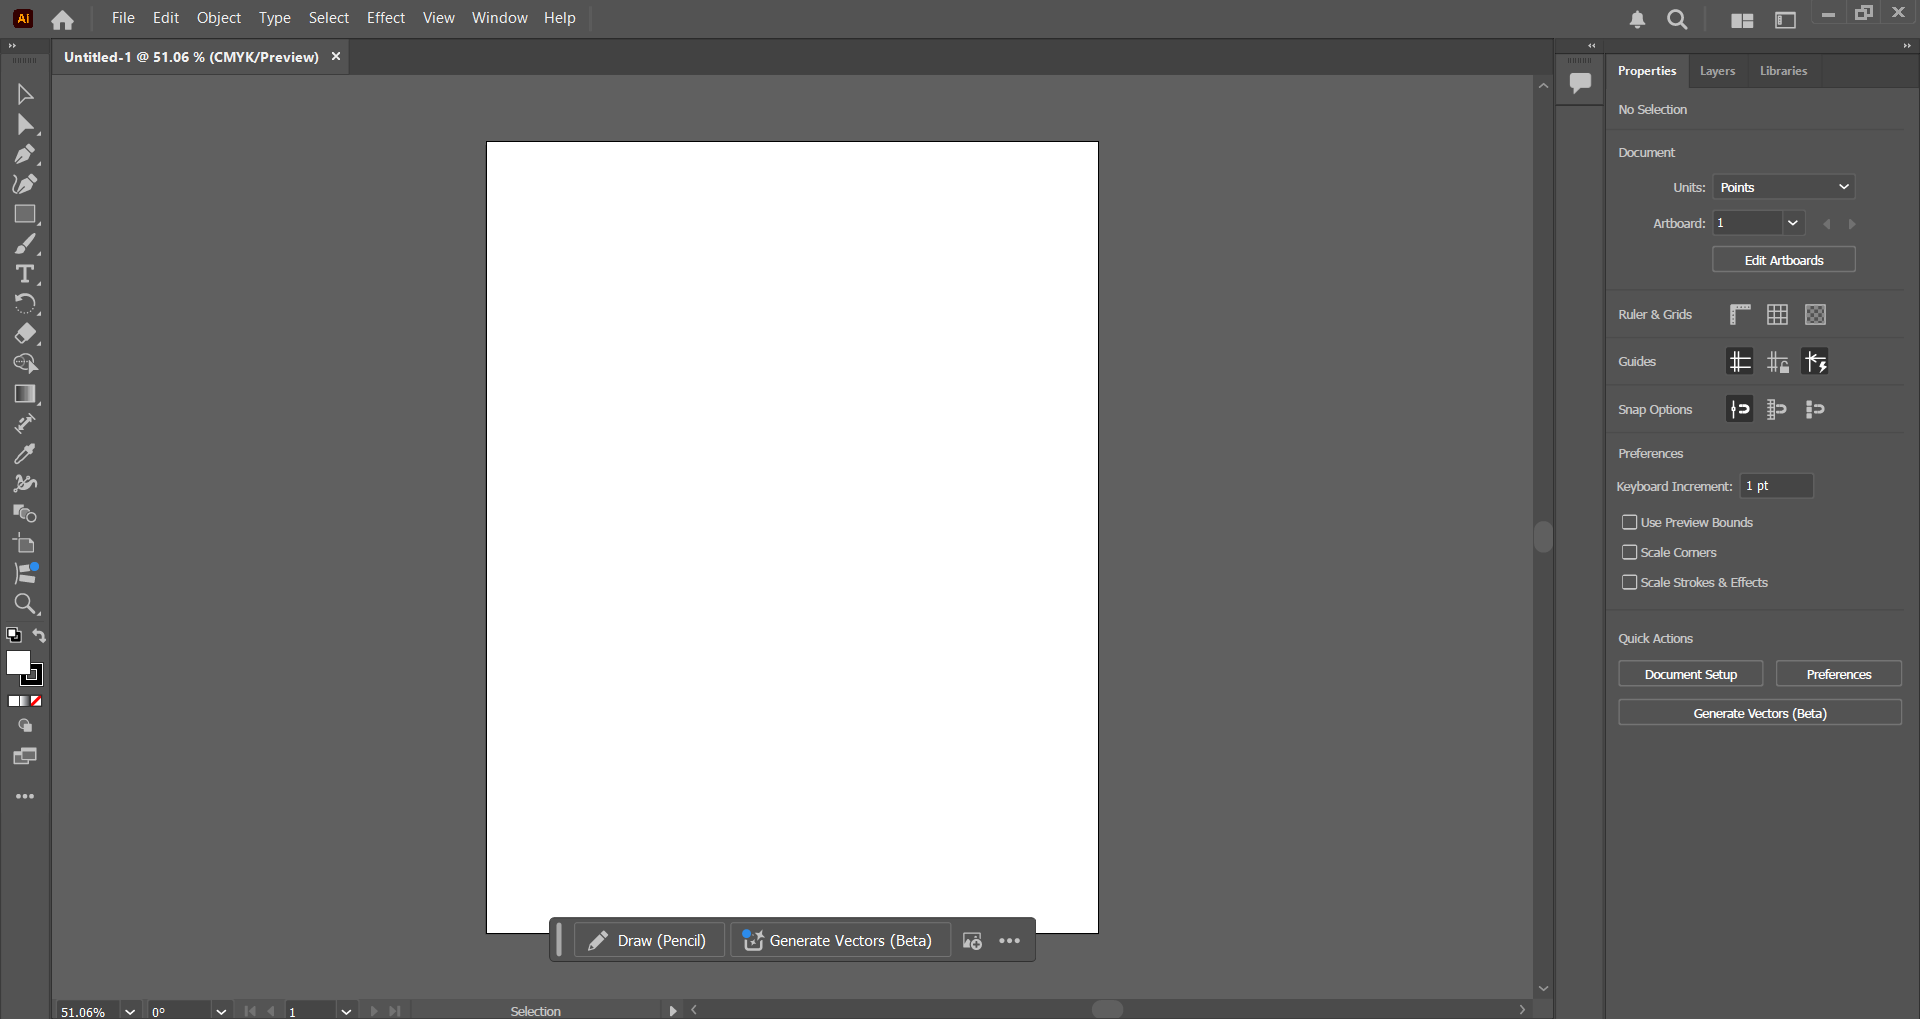Check the Scale Strokes & Effects option
Viewport: 1920px width, 1019px height.
(x=1630, y=582)
